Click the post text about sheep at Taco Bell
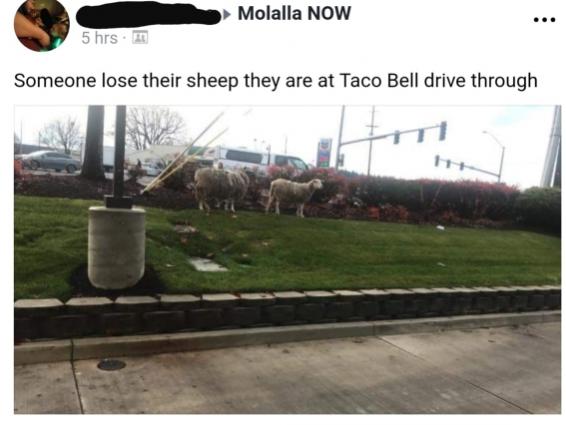The height and width of the screenshot is (425, 566). point(275,81)
